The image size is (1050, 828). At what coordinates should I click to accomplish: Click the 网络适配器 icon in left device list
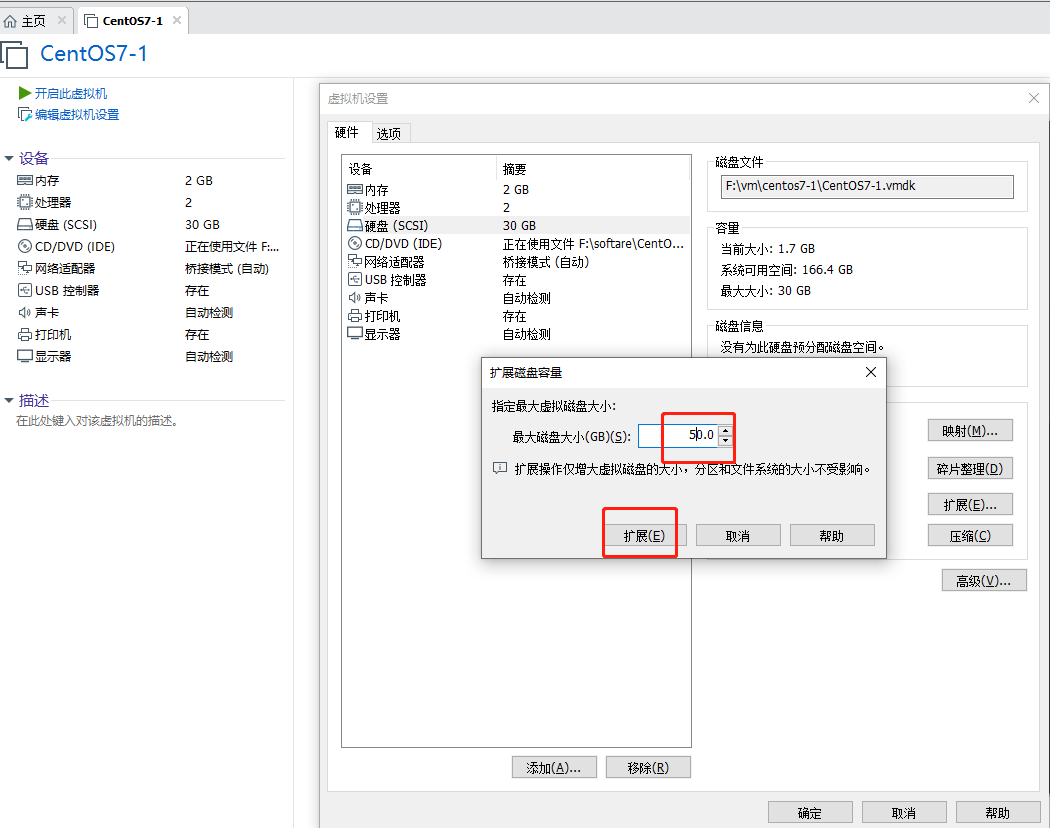tap(25, 268)
